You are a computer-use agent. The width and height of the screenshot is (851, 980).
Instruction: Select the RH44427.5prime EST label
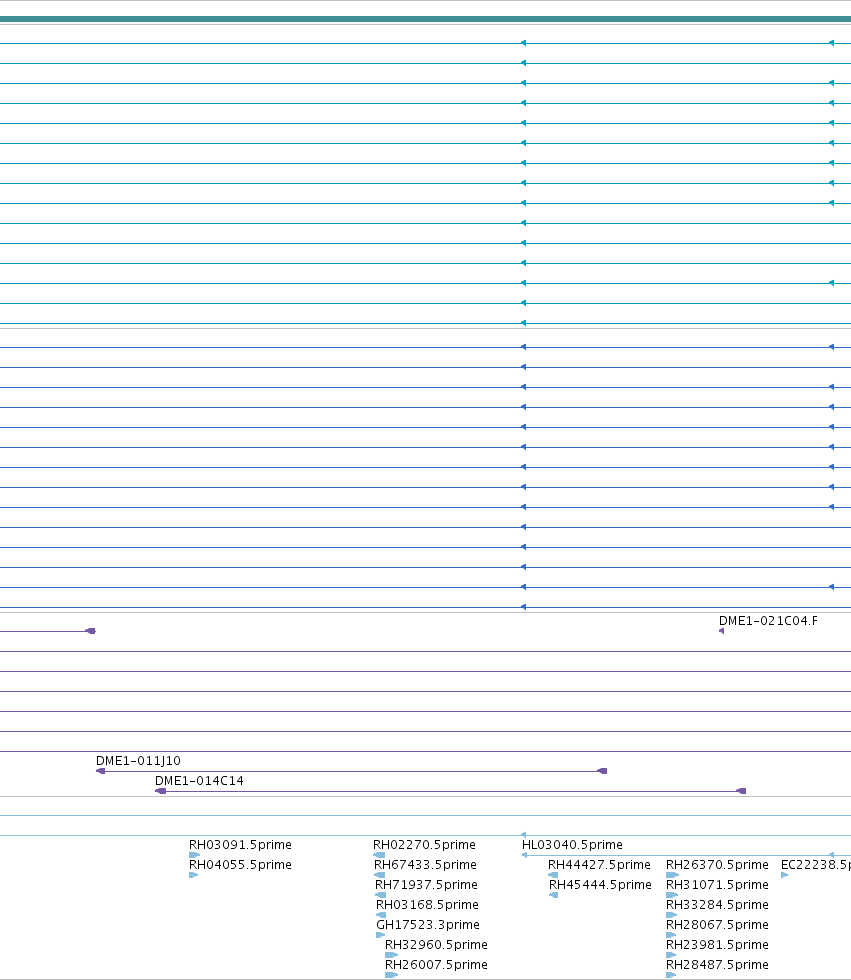pyautogui.click(x=599, y=865)
